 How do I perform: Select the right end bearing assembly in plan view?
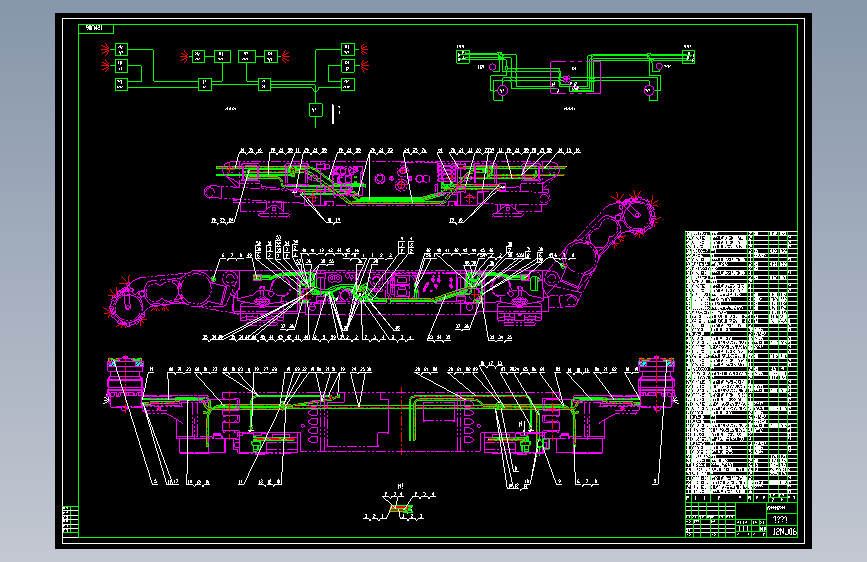[656, 383]
